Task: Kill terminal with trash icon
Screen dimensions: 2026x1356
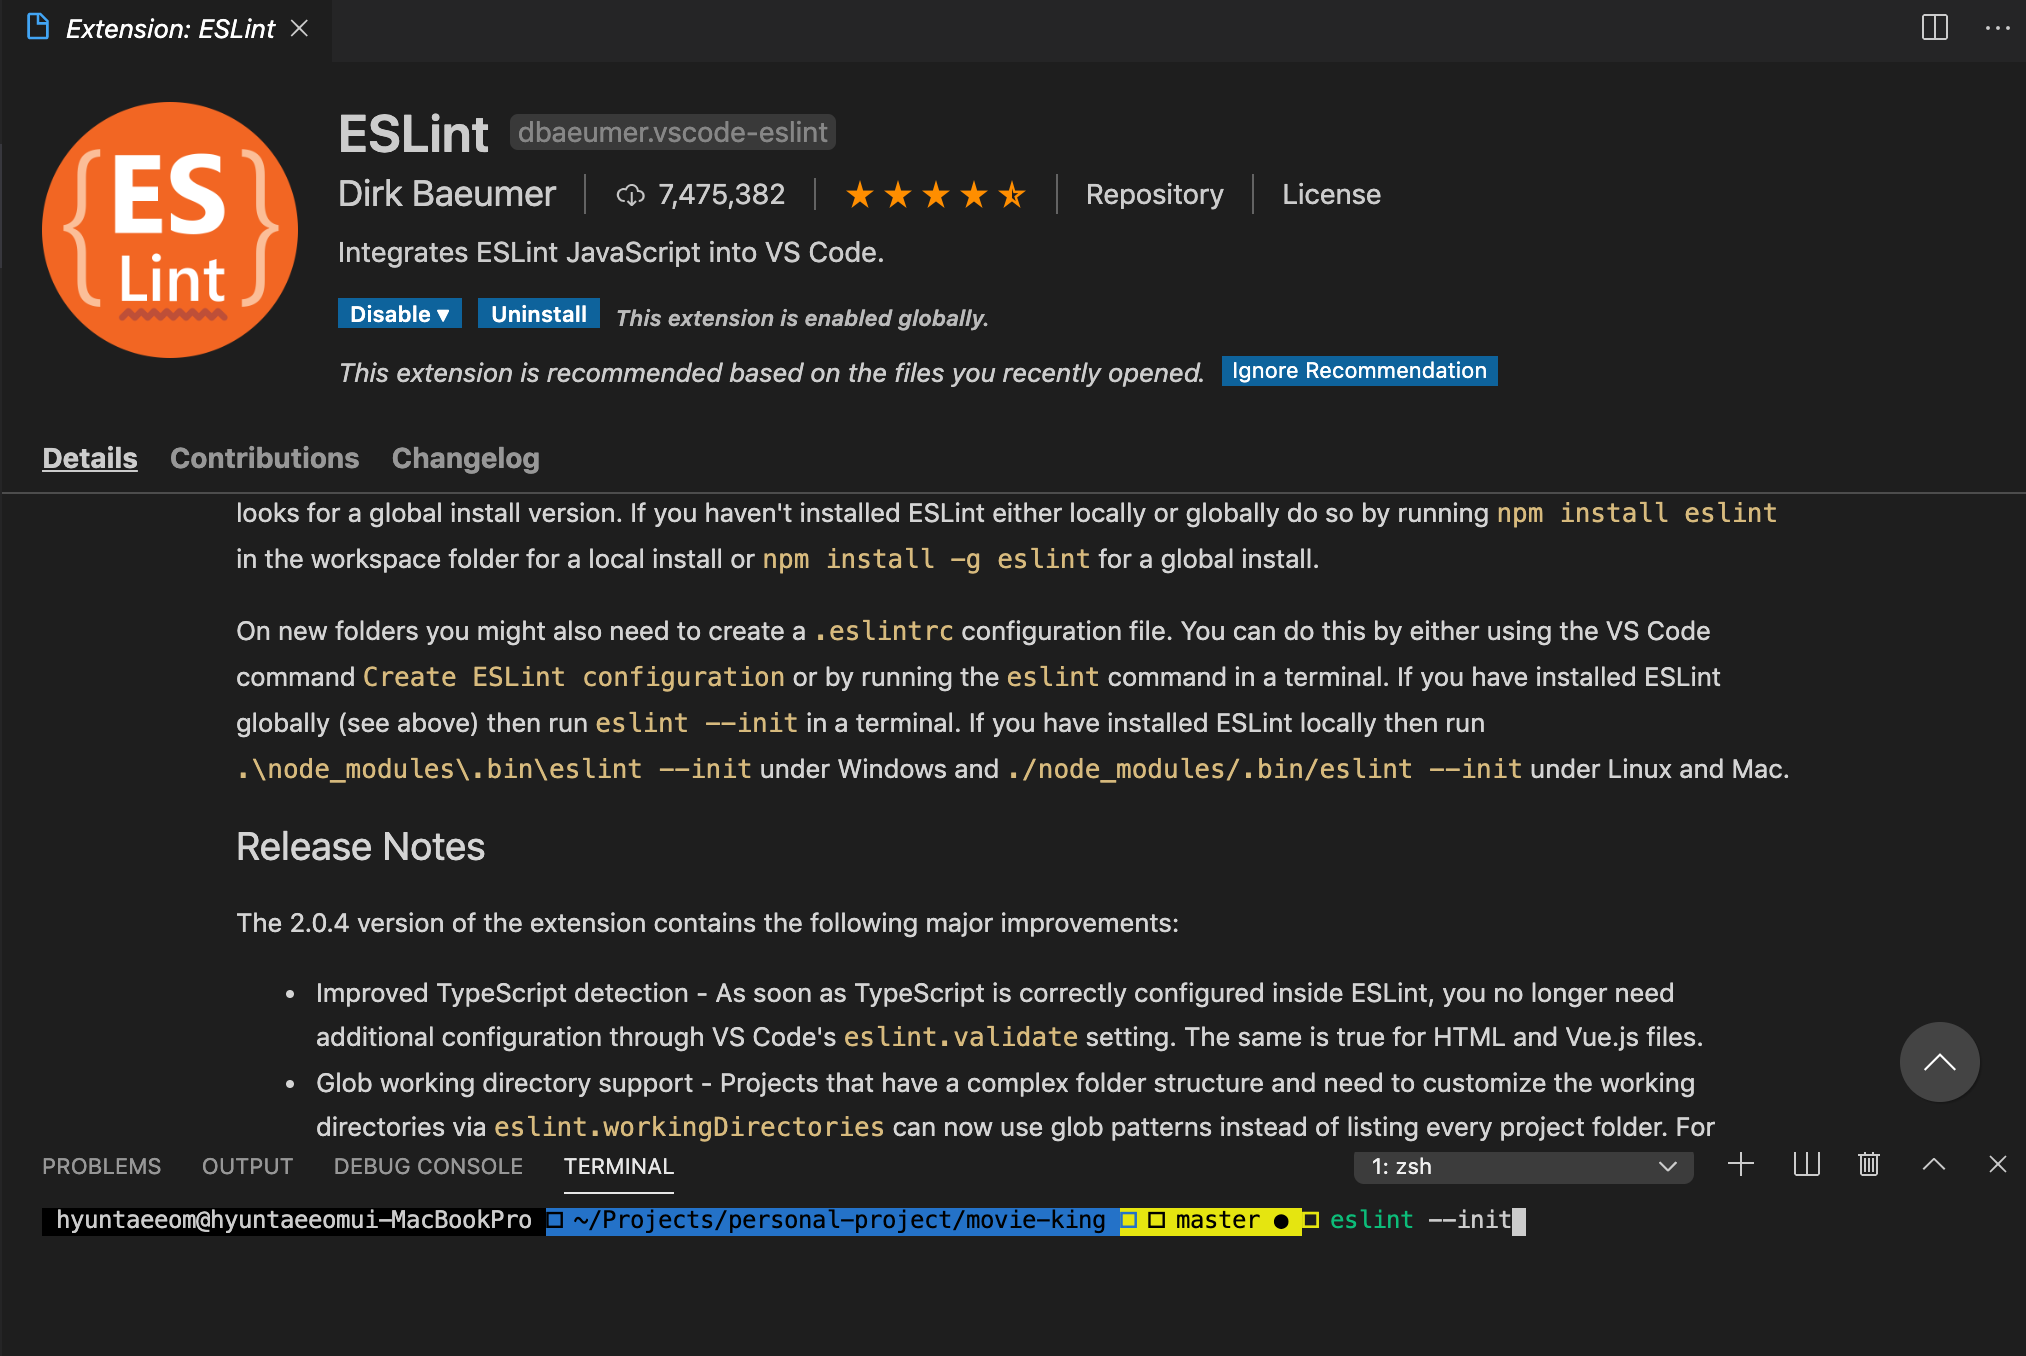Action: pyautogui.click(x=1868, y=1165)
